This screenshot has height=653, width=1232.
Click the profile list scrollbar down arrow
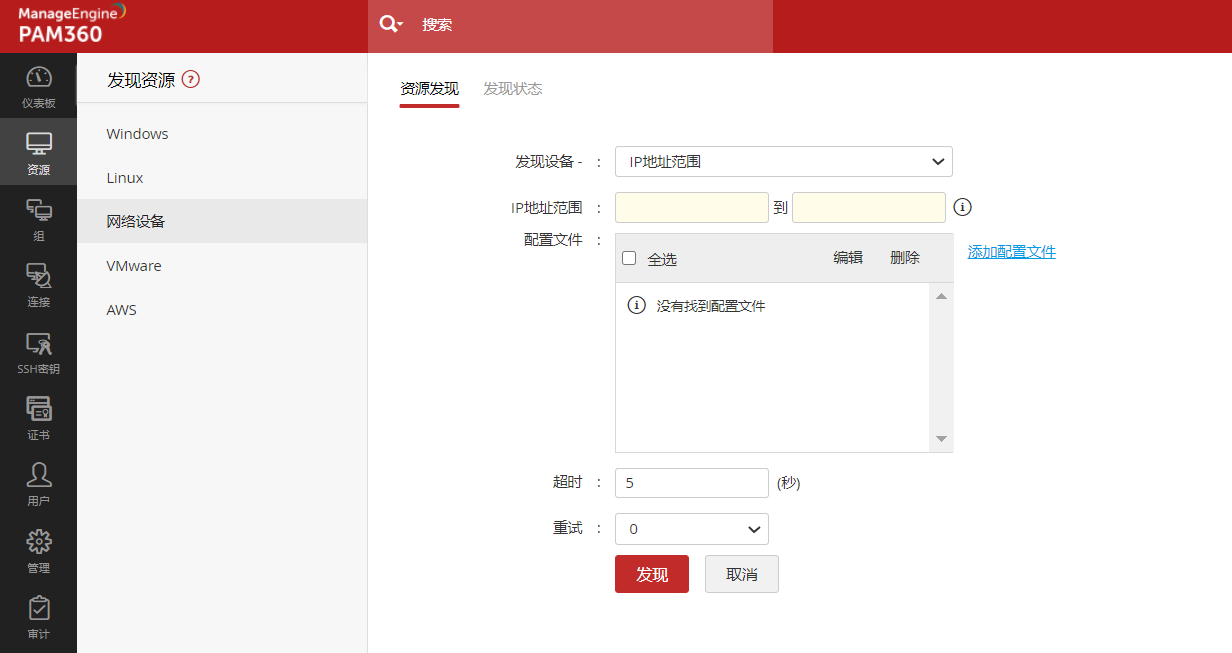[x=941, y=439]
